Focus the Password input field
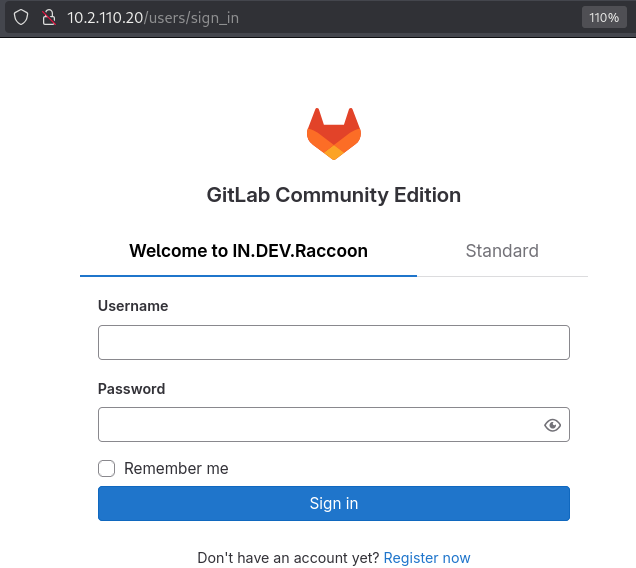This screenshot has height=568, width=636. point(320,425)
